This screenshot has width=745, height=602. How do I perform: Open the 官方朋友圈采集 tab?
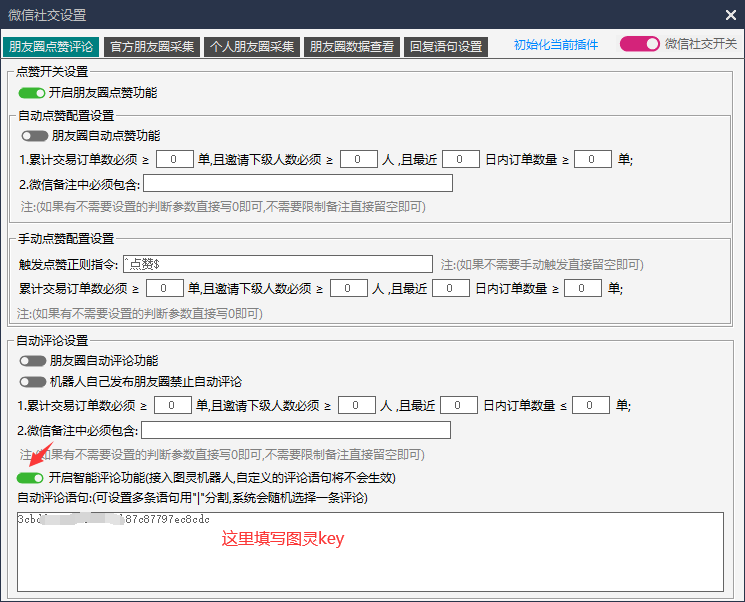tap(150, 46)
